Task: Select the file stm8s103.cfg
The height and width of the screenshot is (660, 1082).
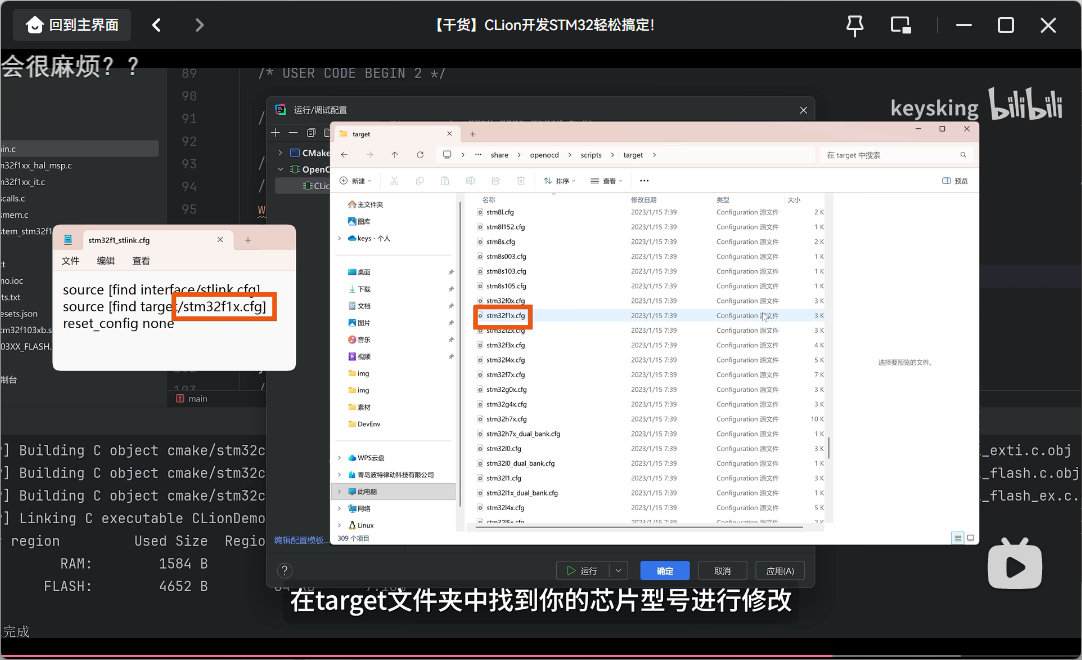Action: [x=506, y=271]
